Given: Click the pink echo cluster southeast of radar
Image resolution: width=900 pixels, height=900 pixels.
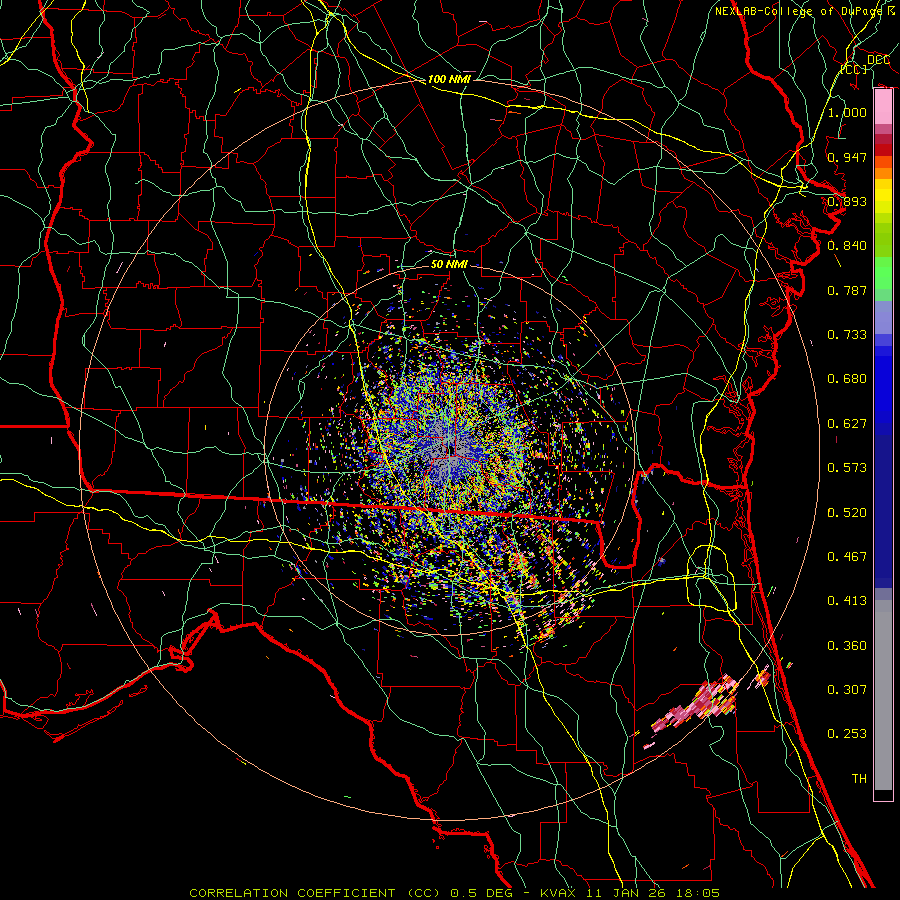Looking at the screenshot, I should [x=697, y=705].
